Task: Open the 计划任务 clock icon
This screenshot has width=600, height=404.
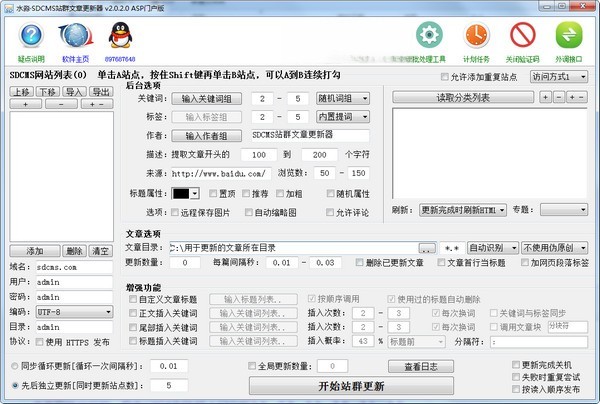Action: click(x=476, y=35)
